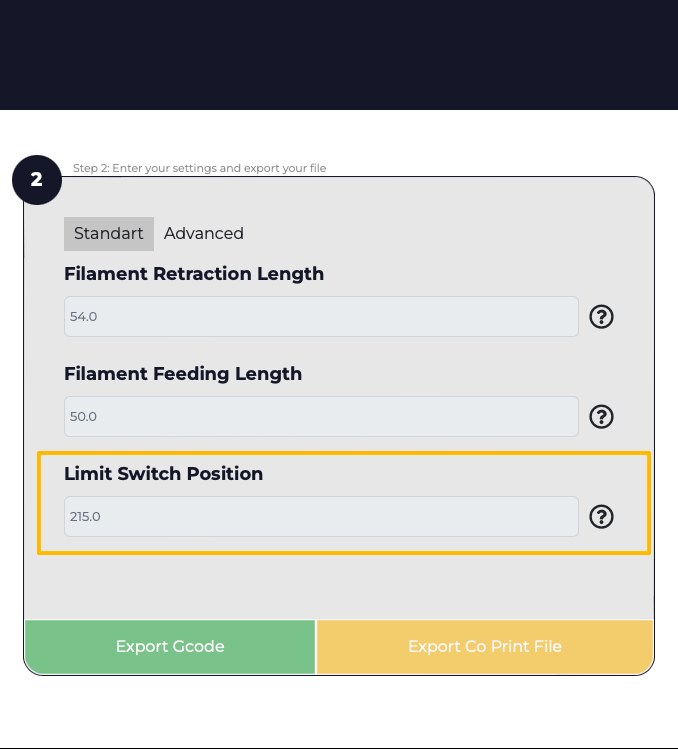Click the Filament Feeding Length heading
The image size is (678, 749).
pyautogui.click(x=183, y=374)
